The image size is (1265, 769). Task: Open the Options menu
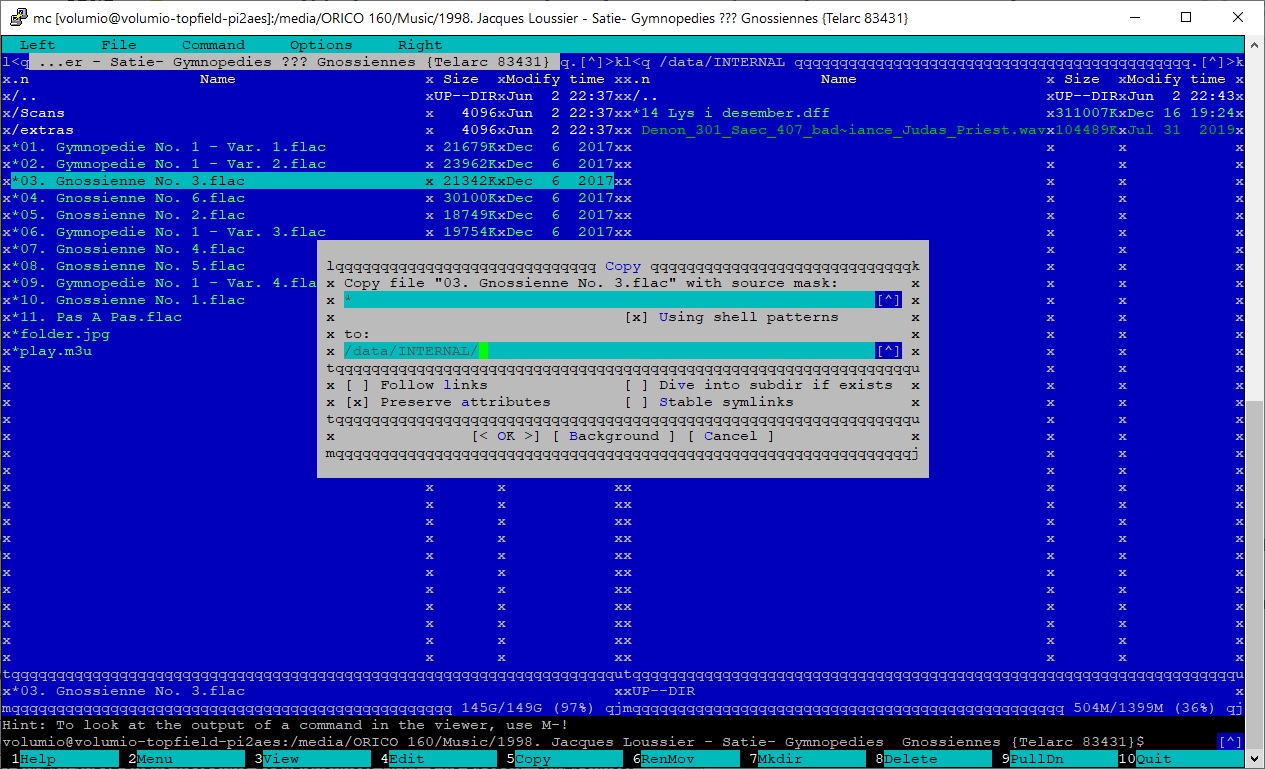(321, 45)
